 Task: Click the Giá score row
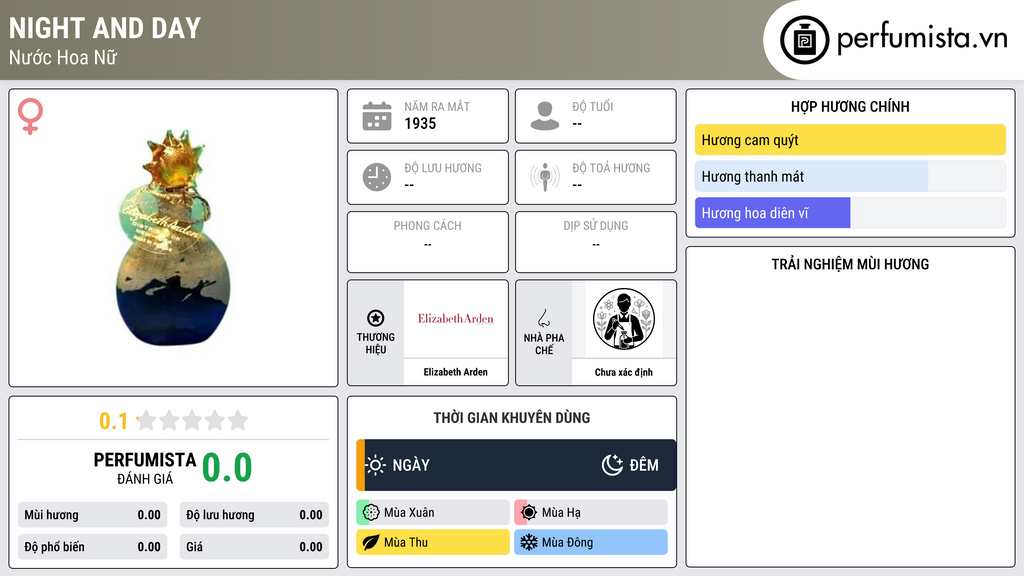click(254, 547)
